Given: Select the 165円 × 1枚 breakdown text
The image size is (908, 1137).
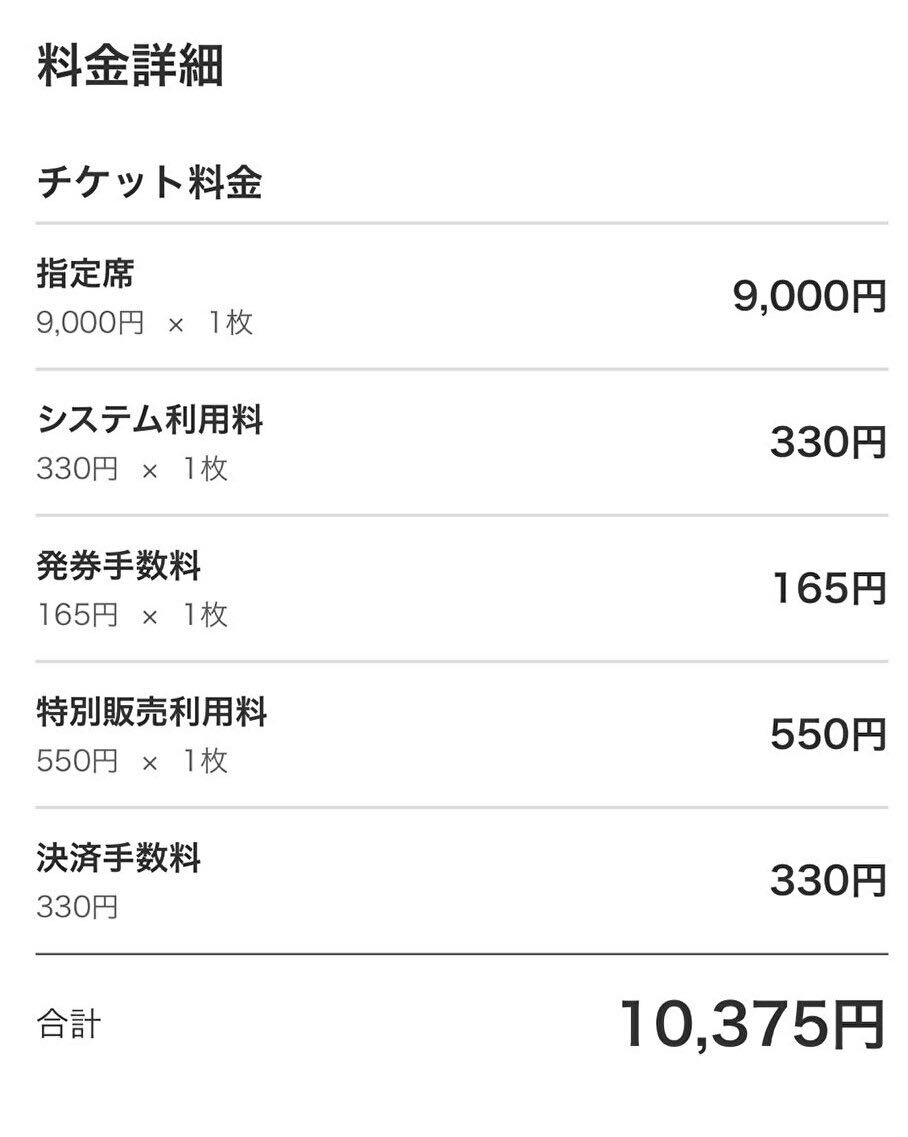Looking at the screenshot, I should tap(132, 615).
